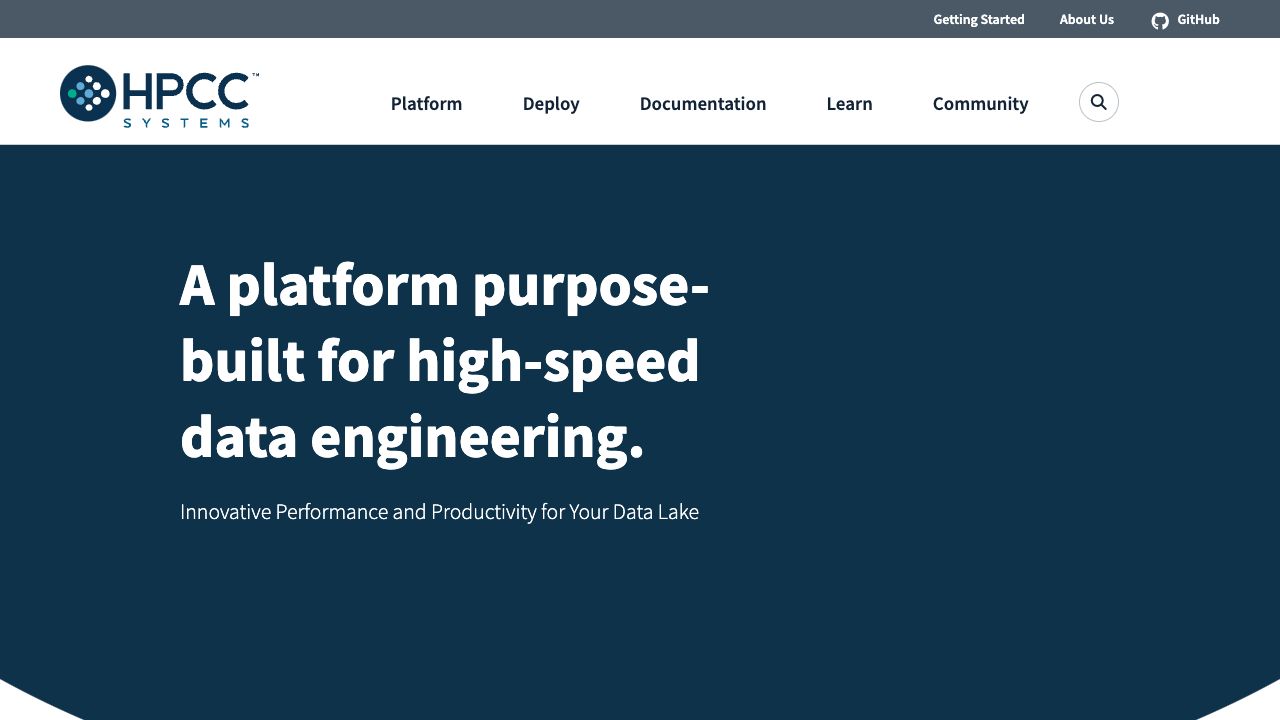Open the Community menu
This screenshot has width=1280, height=720.
click(980, 103)
